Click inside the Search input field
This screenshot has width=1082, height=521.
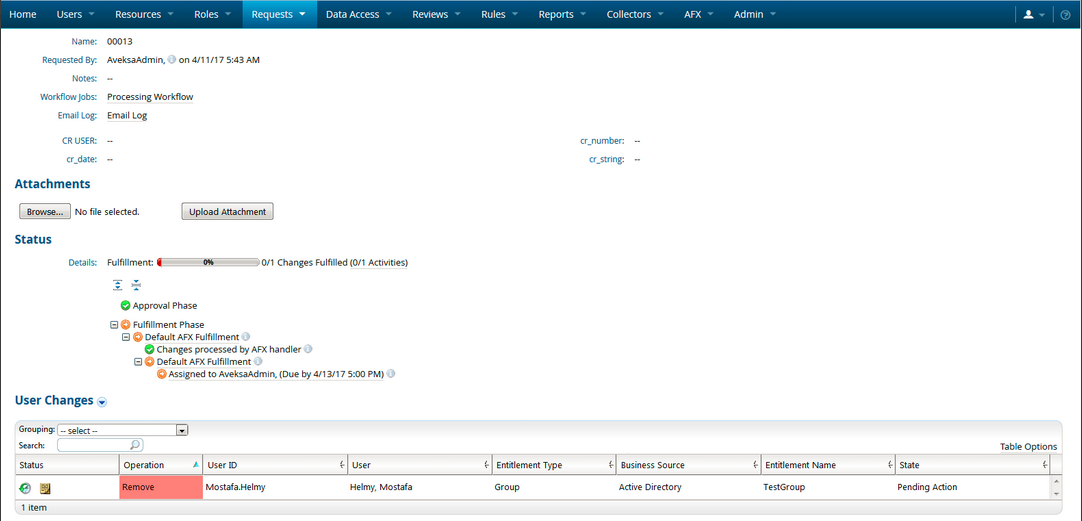(x=95, y=445)
